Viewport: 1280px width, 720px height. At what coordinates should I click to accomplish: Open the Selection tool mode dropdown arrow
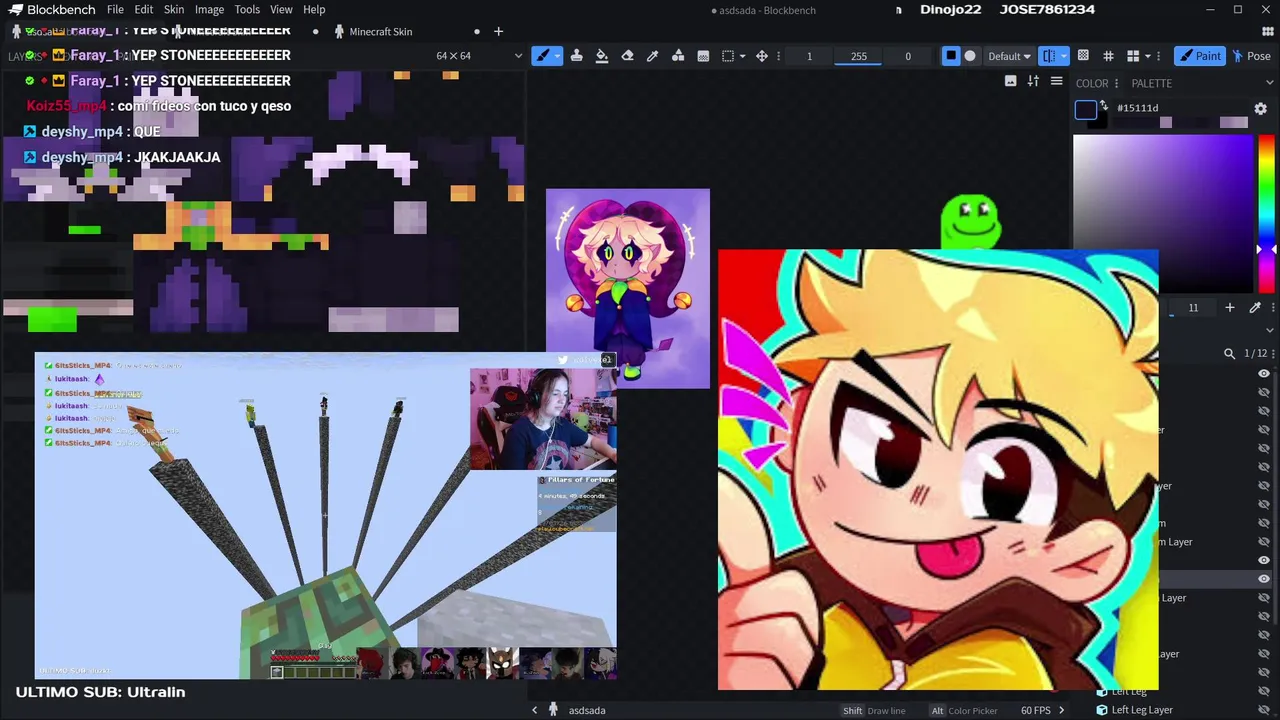tap(741, 56)
